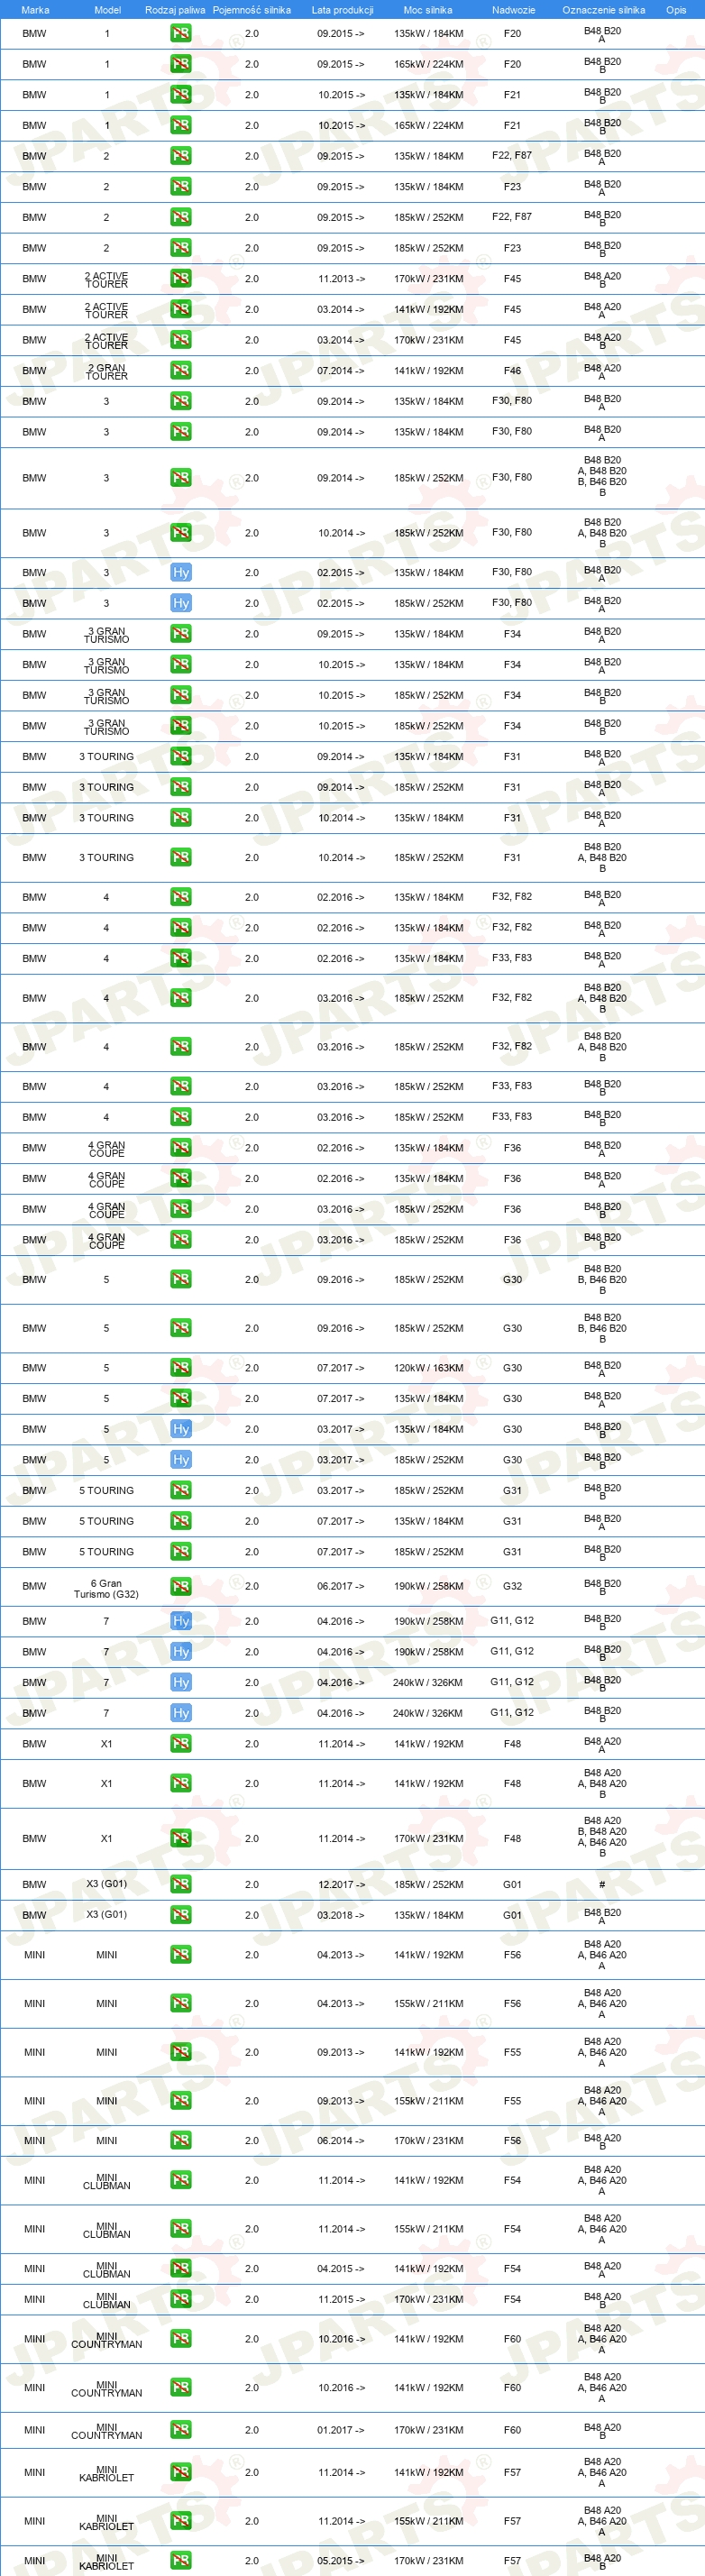Click the Pojemność silnika column header

[x=252, y=10]
